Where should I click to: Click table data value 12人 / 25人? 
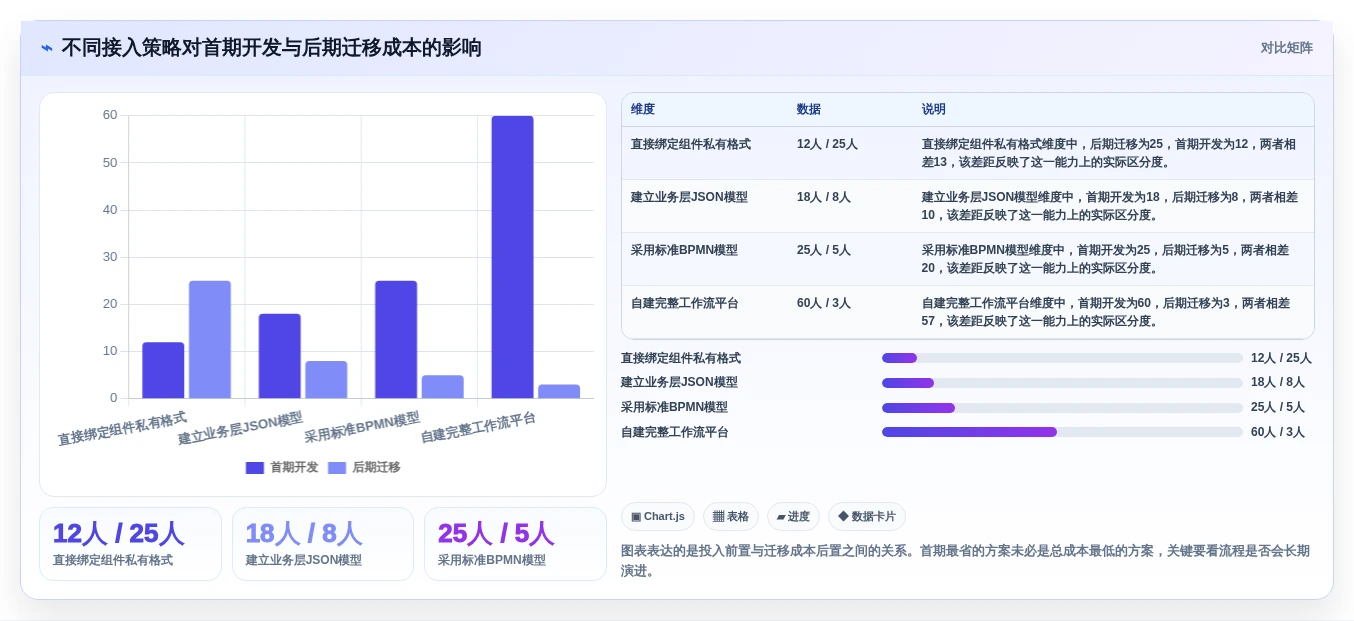click(827, 144)
